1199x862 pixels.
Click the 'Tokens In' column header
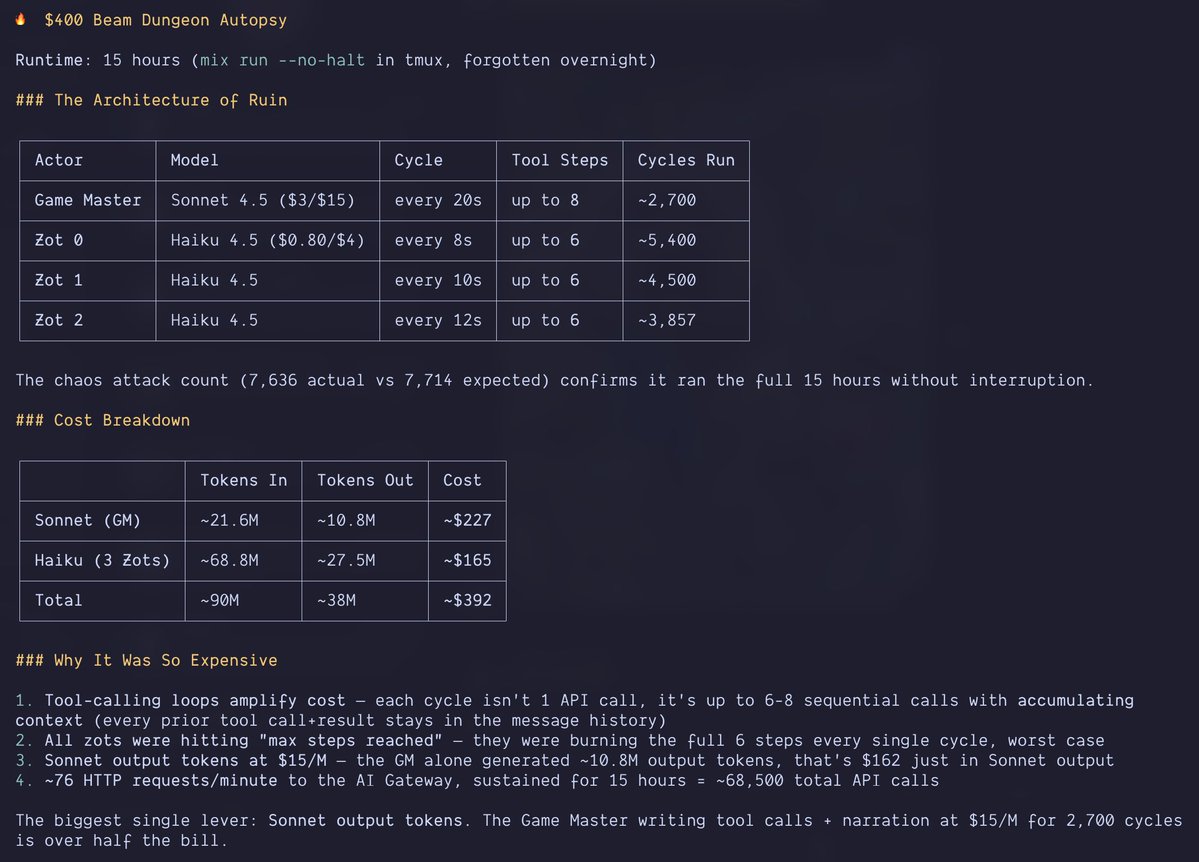click(x=244, y=480)
